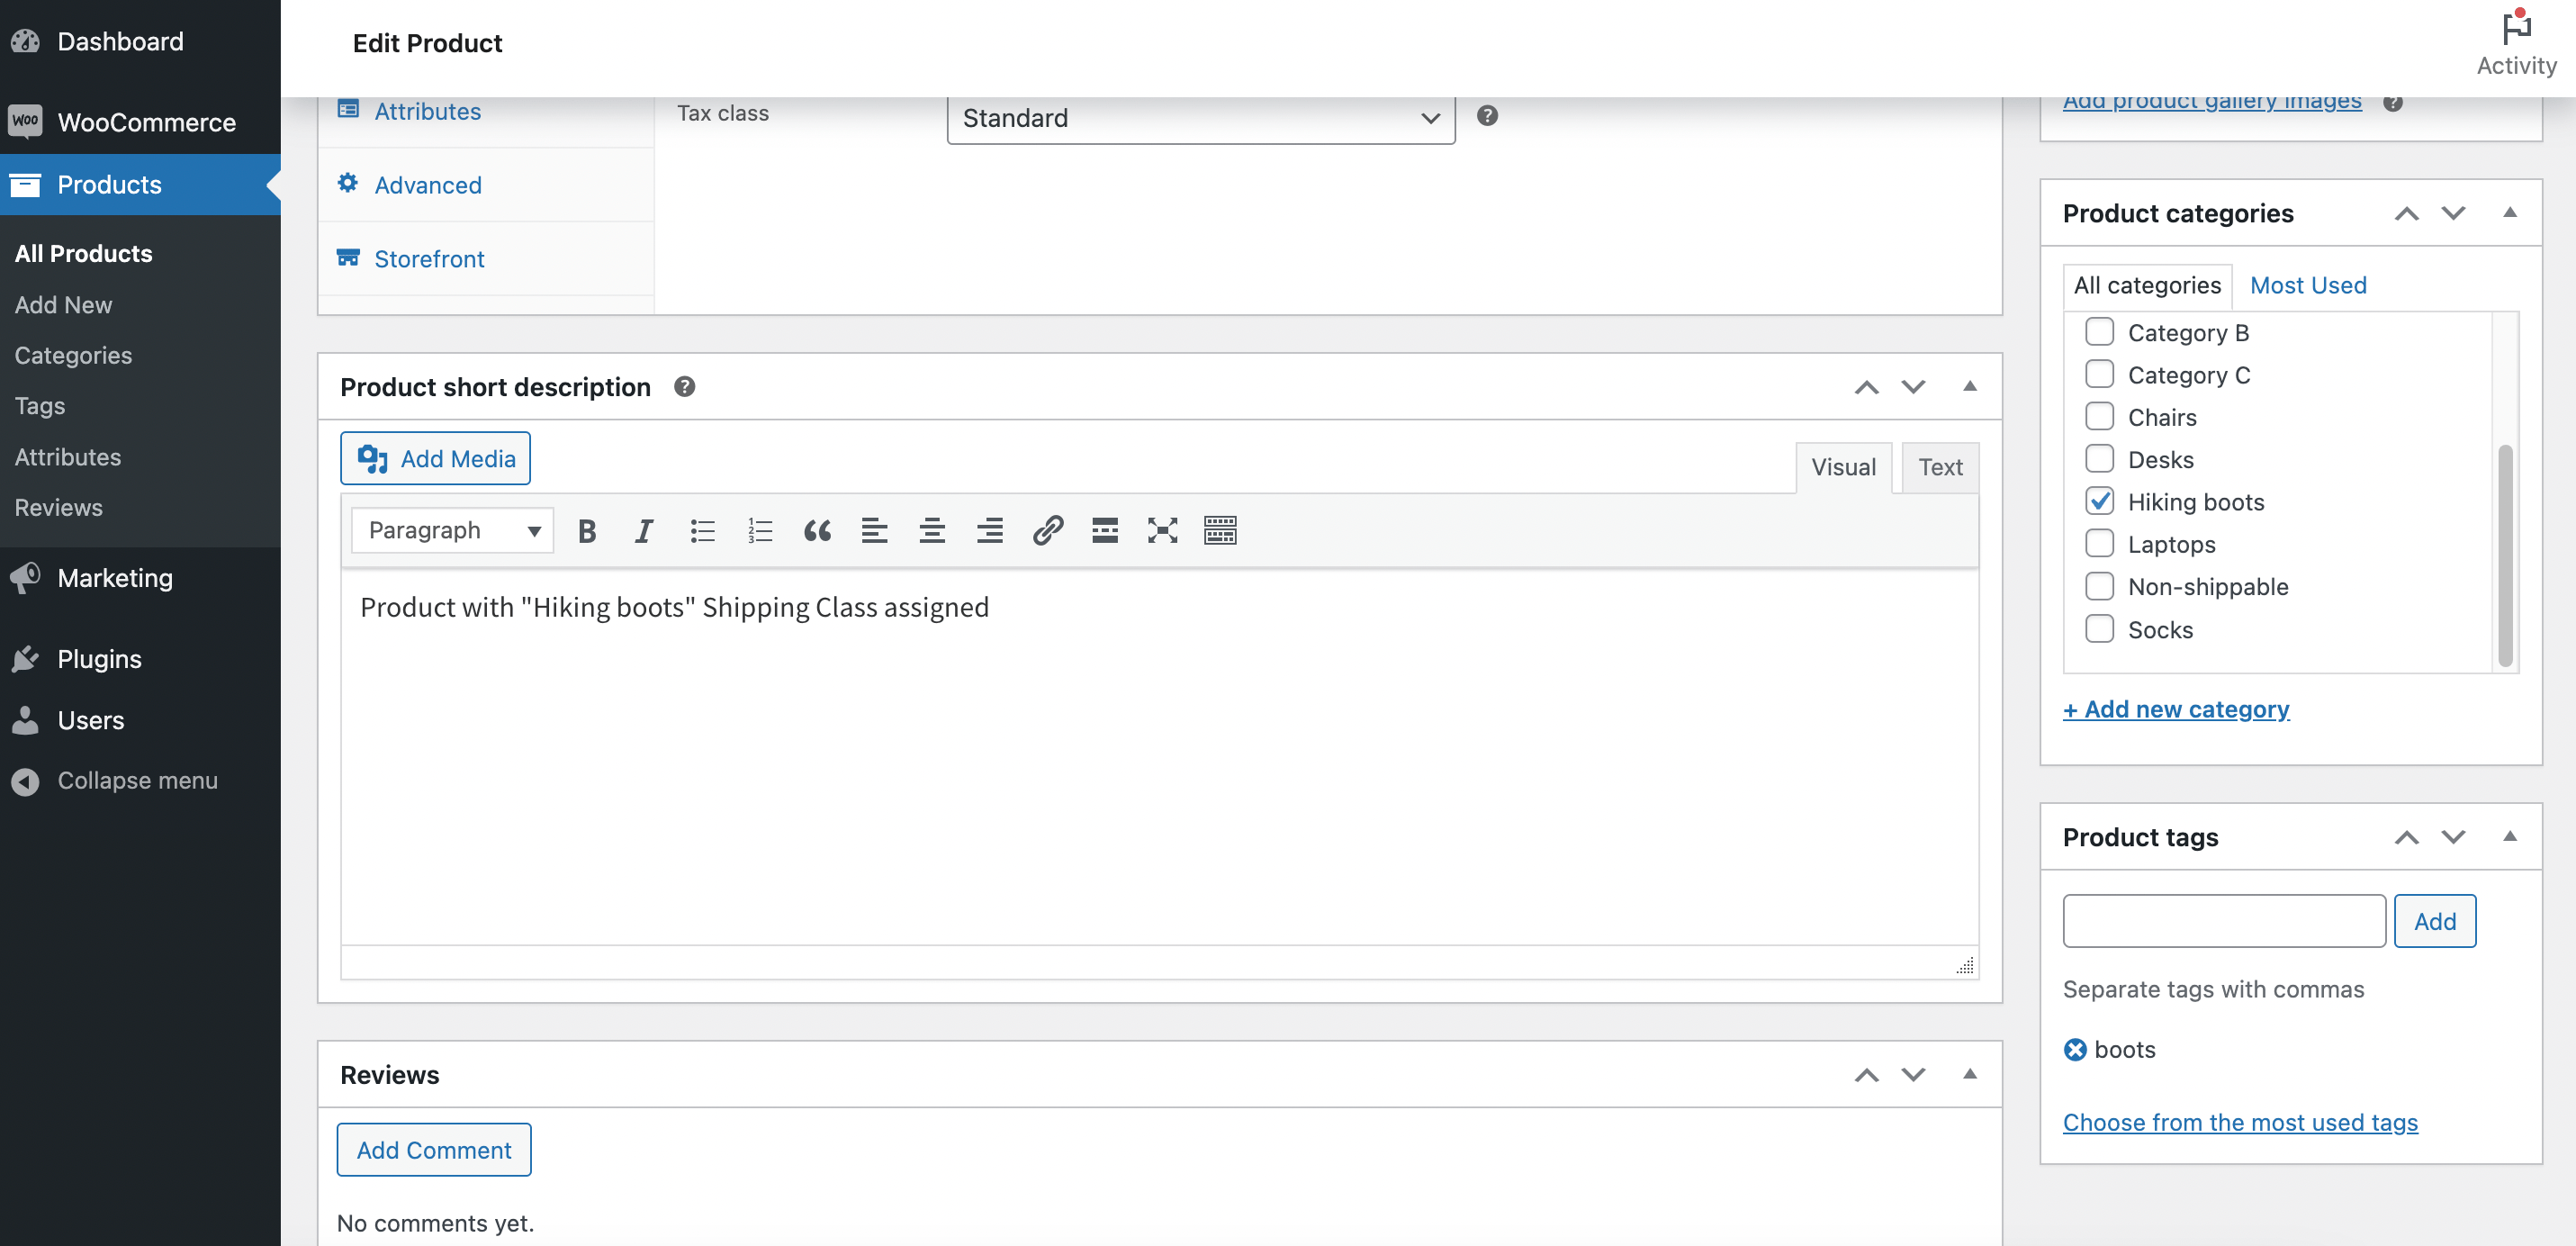Click the italic formatting icon
Screen dimensions: 2576x1246
click(x=643, y=529)
